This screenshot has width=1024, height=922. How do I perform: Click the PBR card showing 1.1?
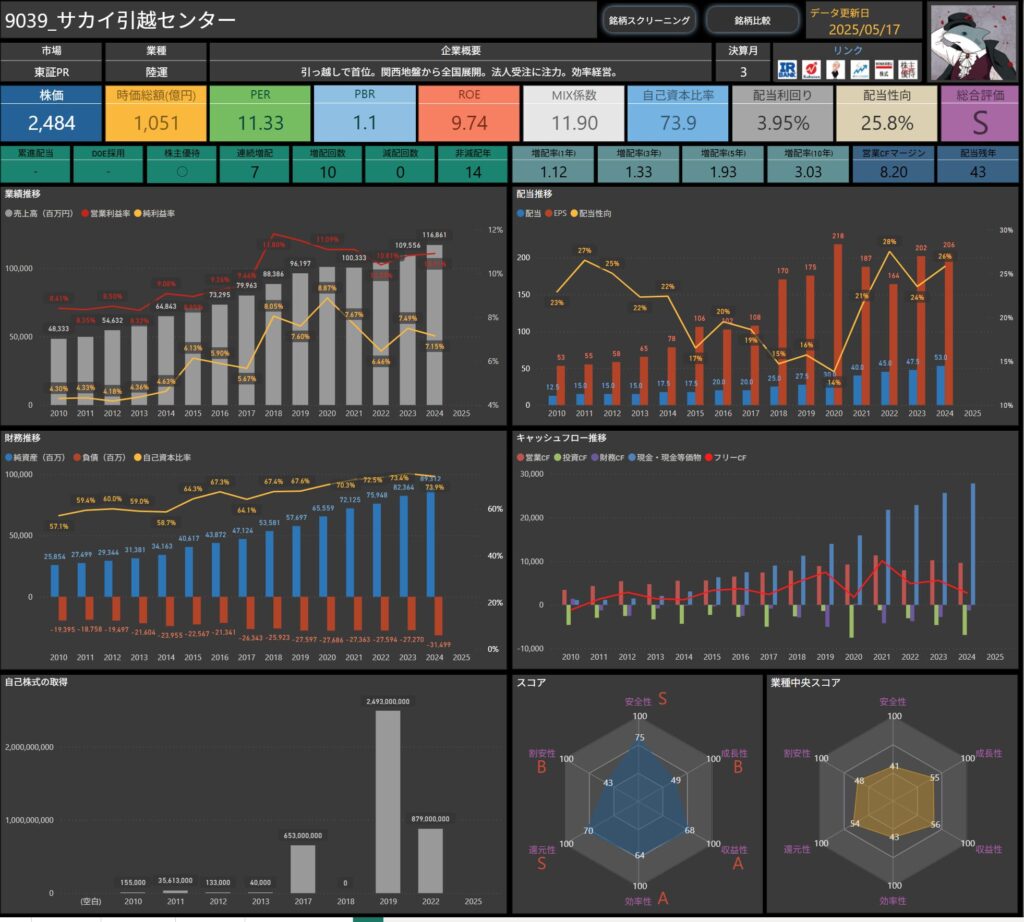pyautogui.click(x=364, y=114)
